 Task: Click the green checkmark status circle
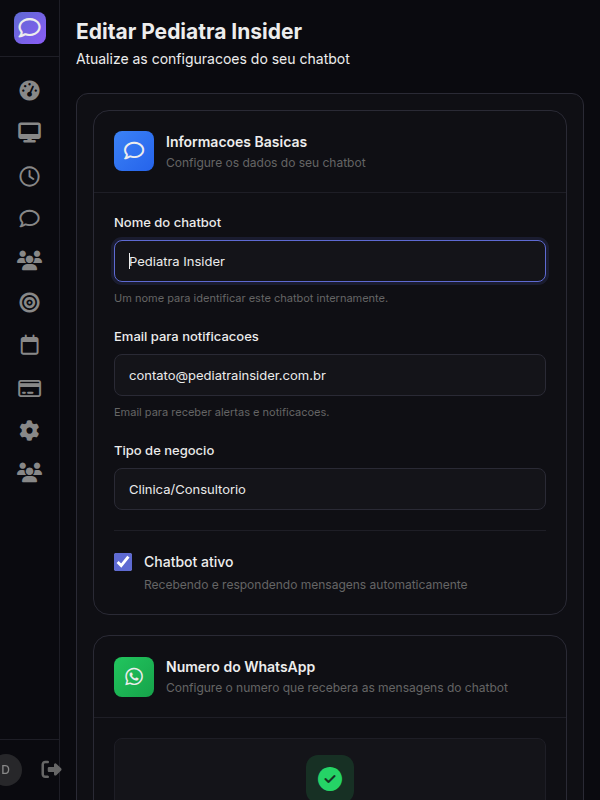tap(330, 777)
